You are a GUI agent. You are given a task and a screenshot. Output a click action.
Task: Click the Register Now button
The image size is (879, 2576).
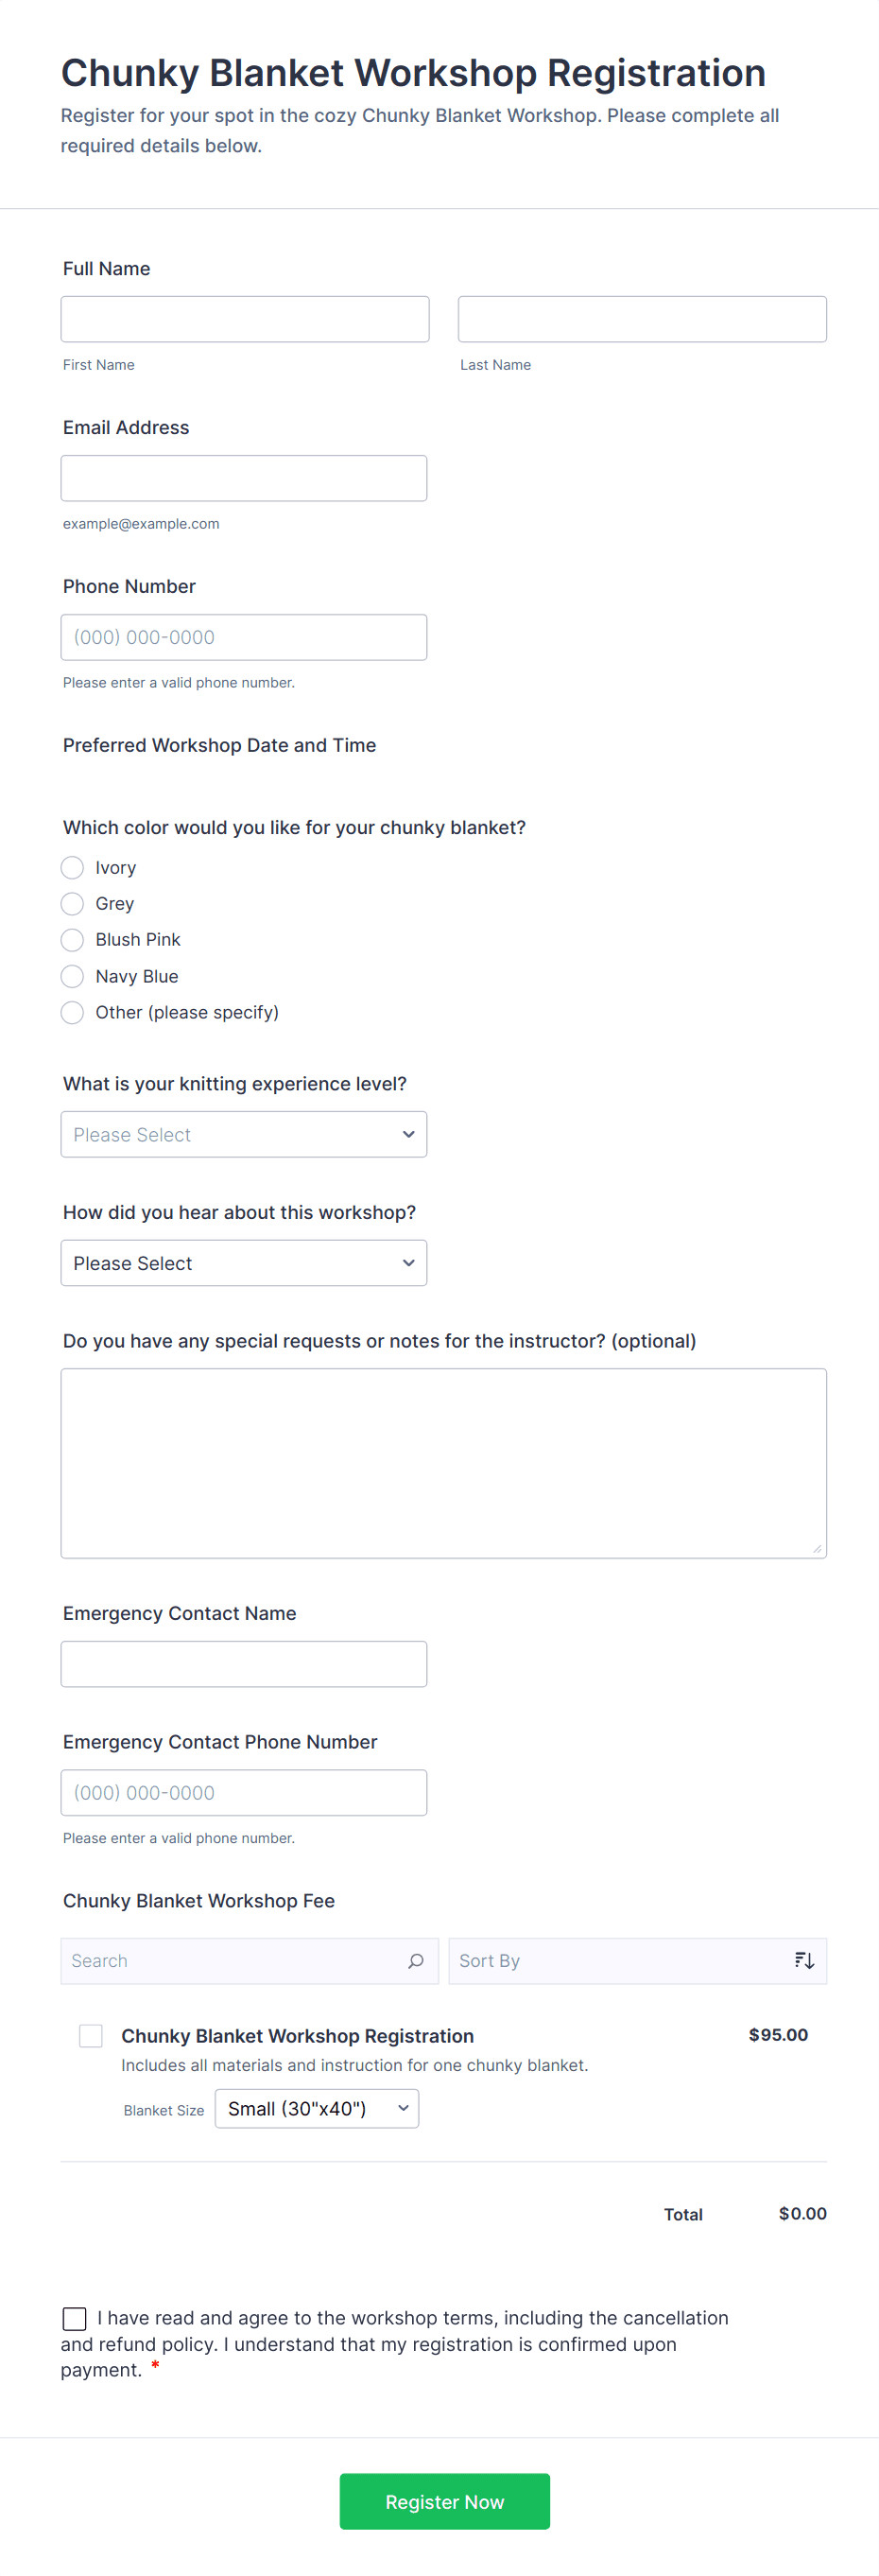tap(444, 2501)
